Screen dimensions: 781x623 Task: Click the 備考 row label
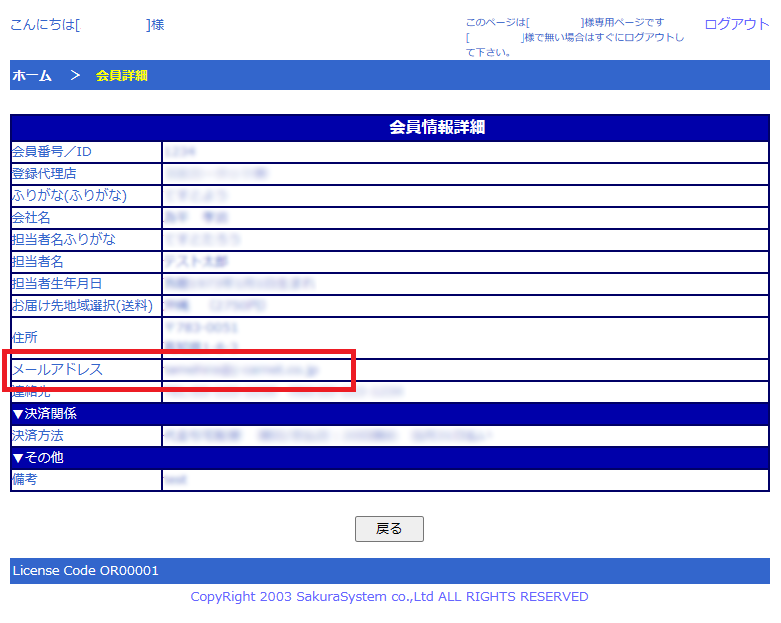tap(24, 480)
